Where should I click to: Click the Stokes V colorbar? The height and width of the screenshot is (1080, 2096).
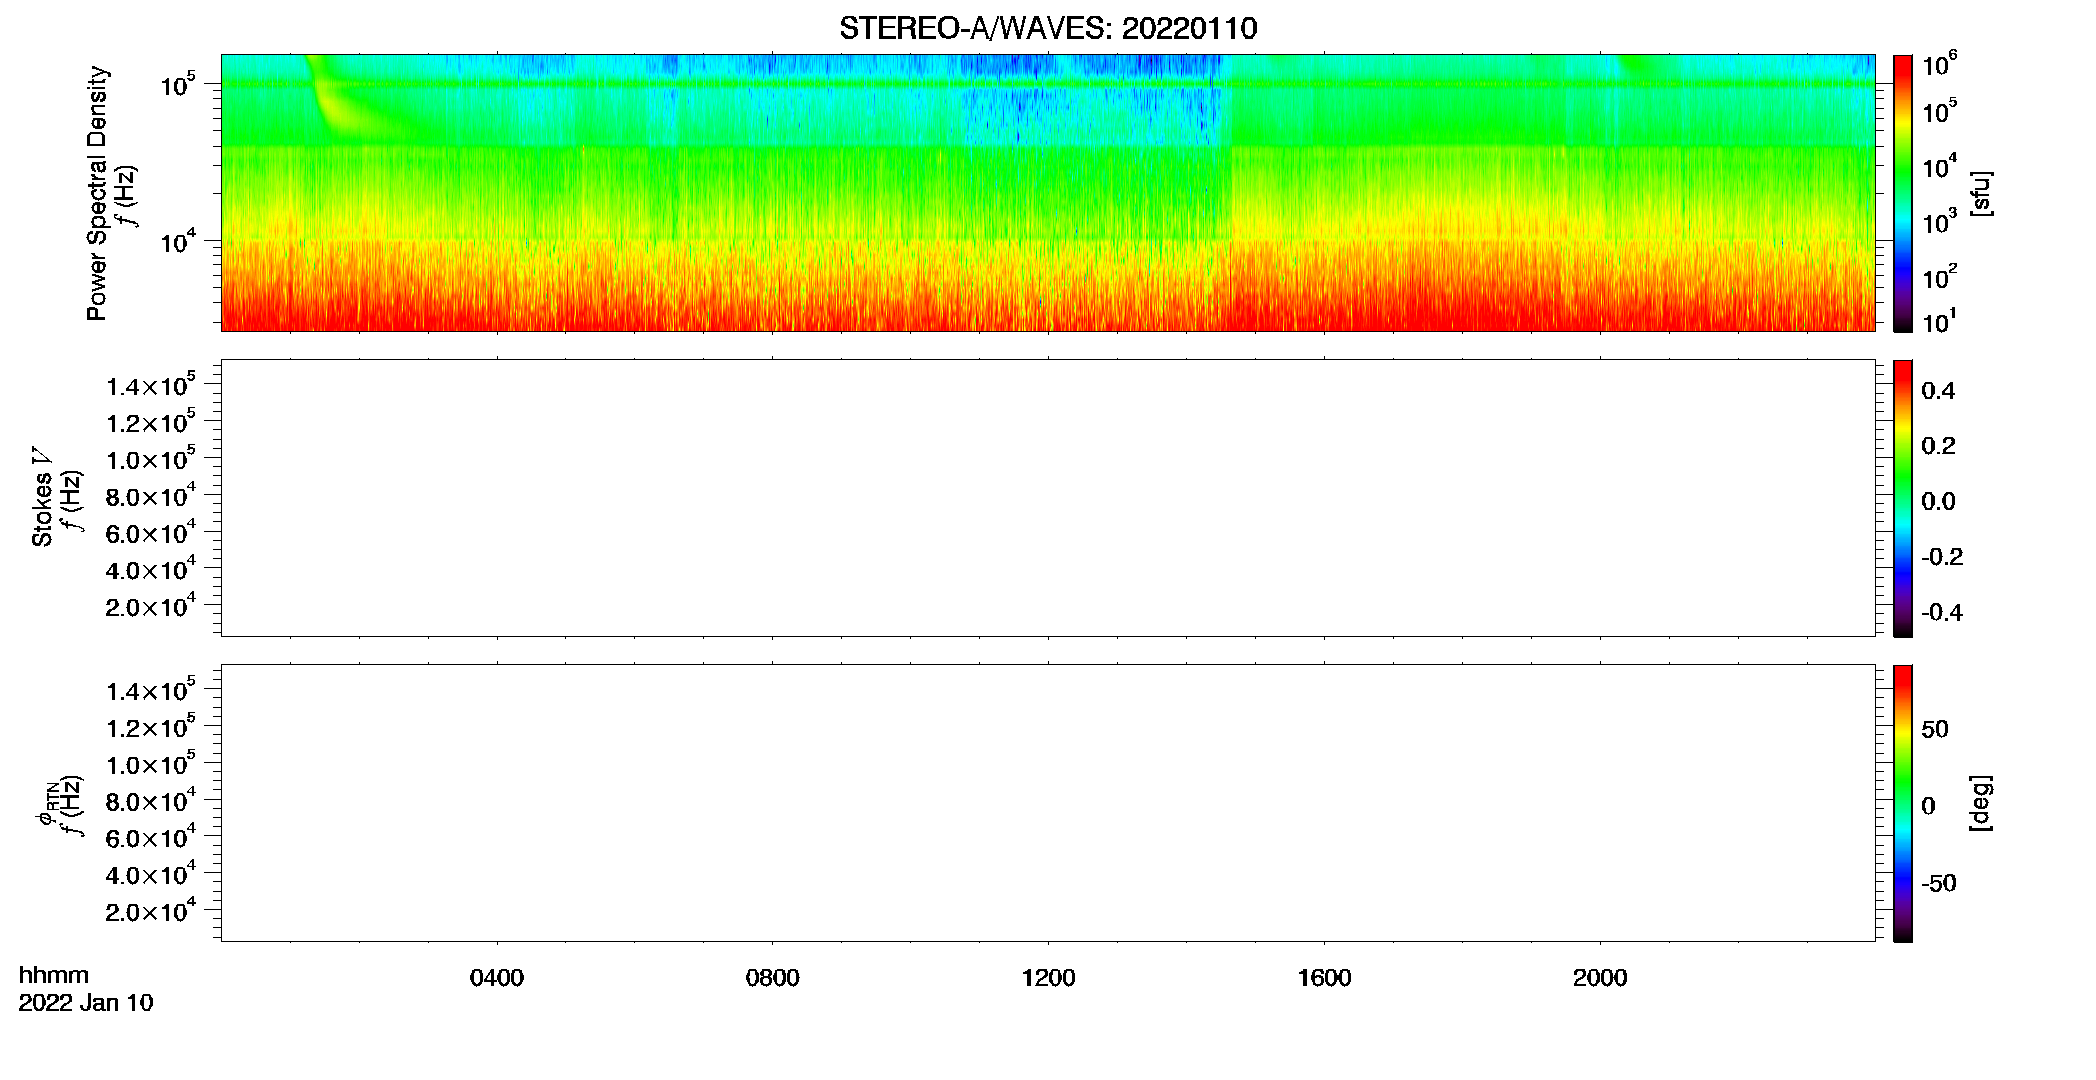pos(1903,498)
